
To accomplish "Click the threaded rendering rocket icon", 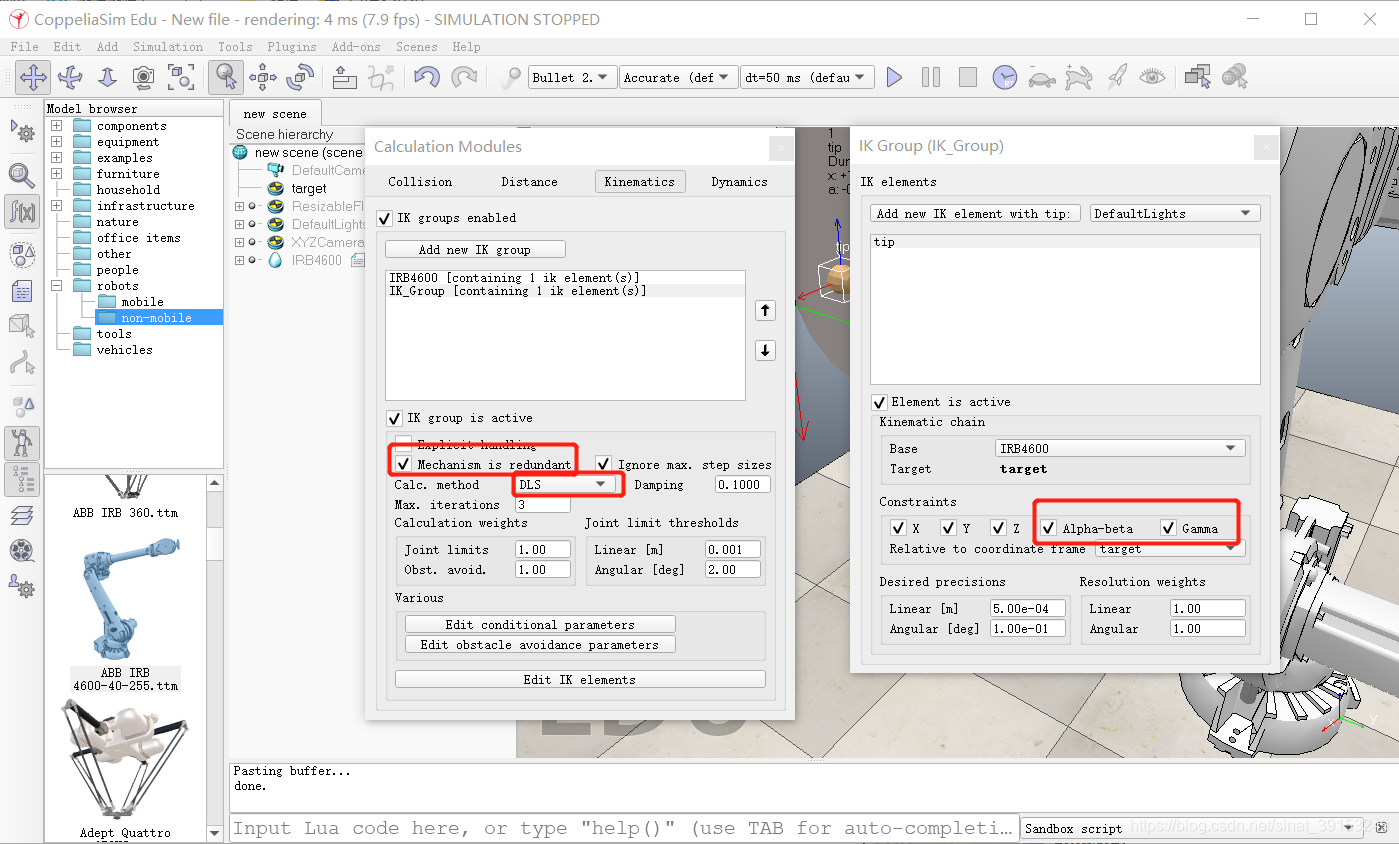I will 1116,77.
